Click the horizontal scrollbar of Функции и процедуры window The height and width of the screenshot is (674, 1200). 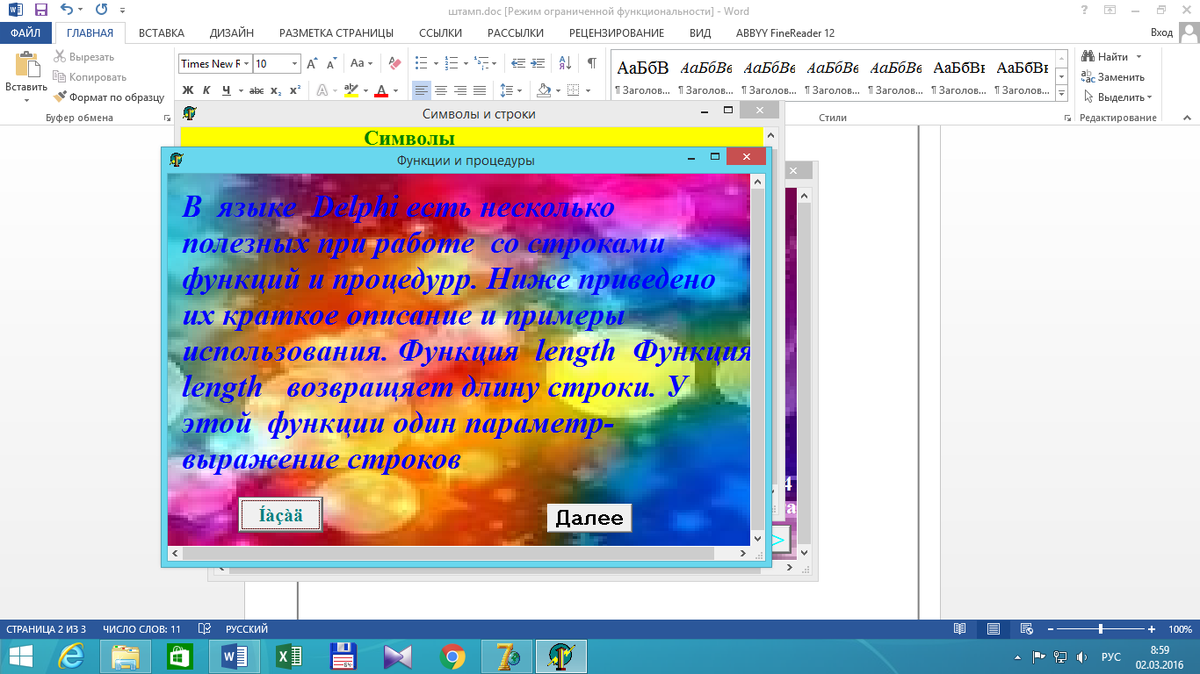pos(450,553)
